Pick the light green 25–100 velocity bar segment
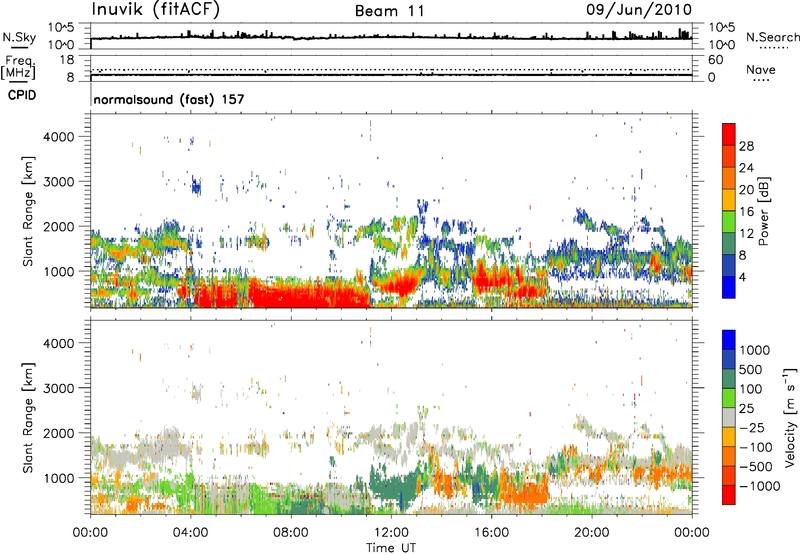The width and height of the screenshot is (800, 554). pos(729,398)
